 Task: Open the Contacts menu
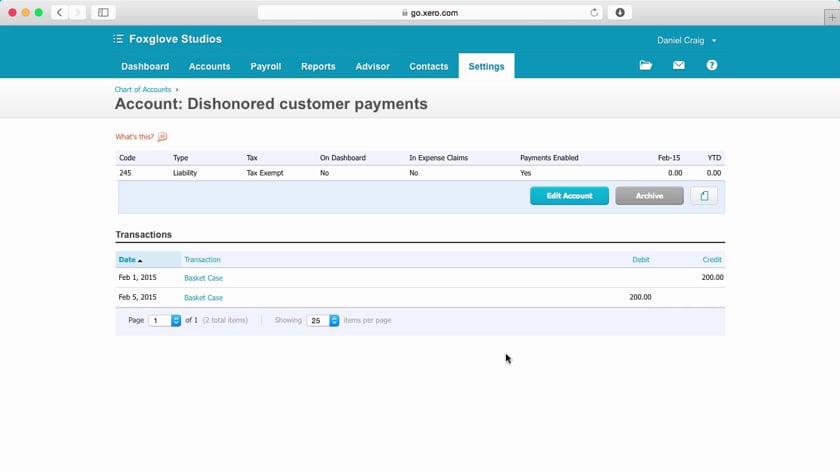coord(429,66)
